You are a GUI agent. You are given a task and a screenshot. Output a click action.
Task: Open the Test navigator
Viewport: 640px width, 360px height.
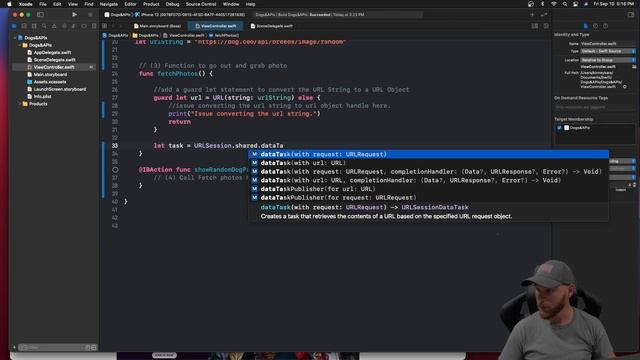64,26
